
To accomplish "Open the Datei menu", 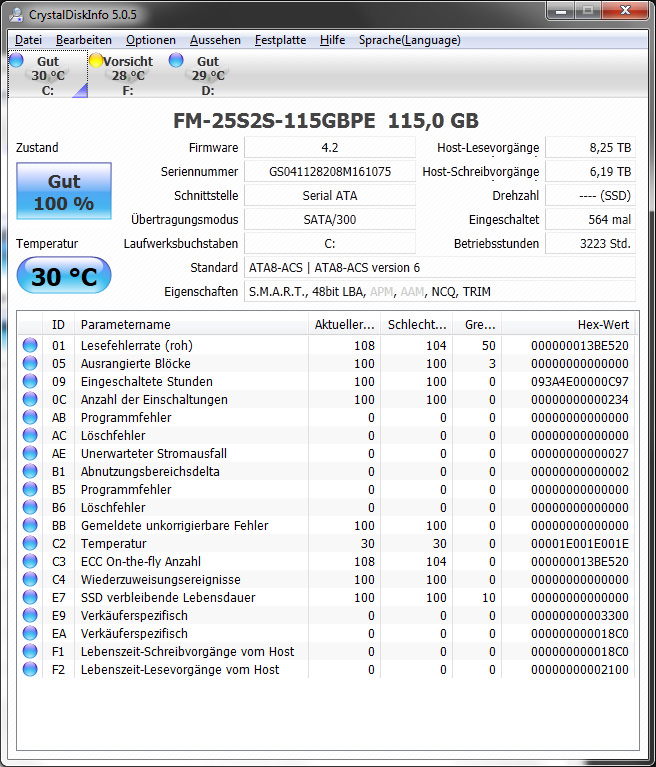I will [28, 40].
